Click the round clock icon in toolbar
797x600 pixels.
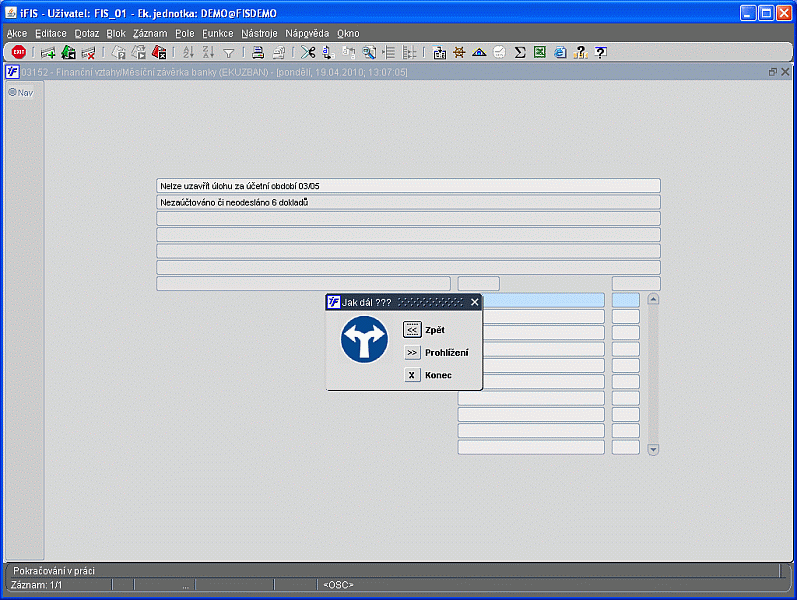click(500, 52)
